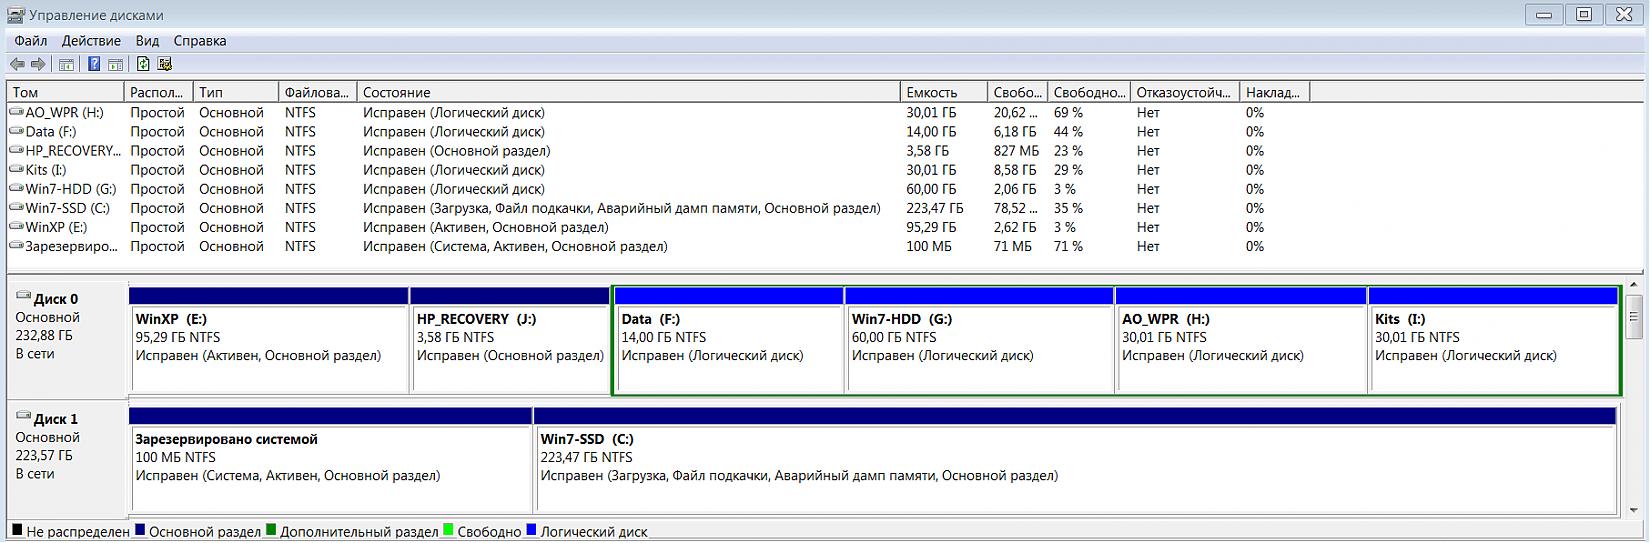The width and height of the screenshot is (1650, 543).
Task: Click the 827 МБ free space cell
Action: (x=1016, y=151)
